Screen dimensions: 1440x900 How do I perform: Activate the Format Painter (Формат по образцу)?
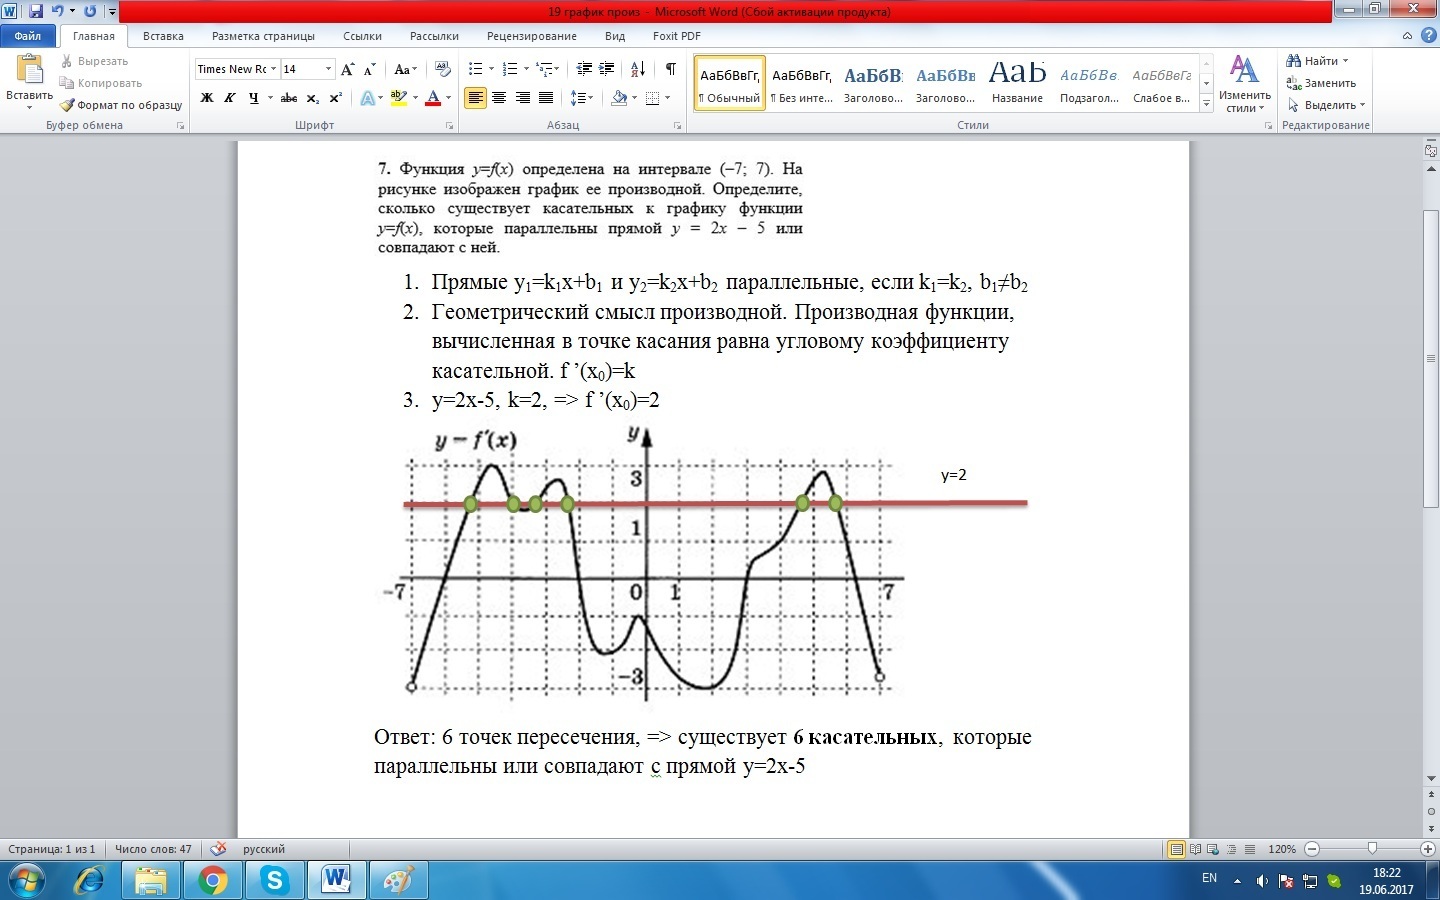[x=121, y=105]
